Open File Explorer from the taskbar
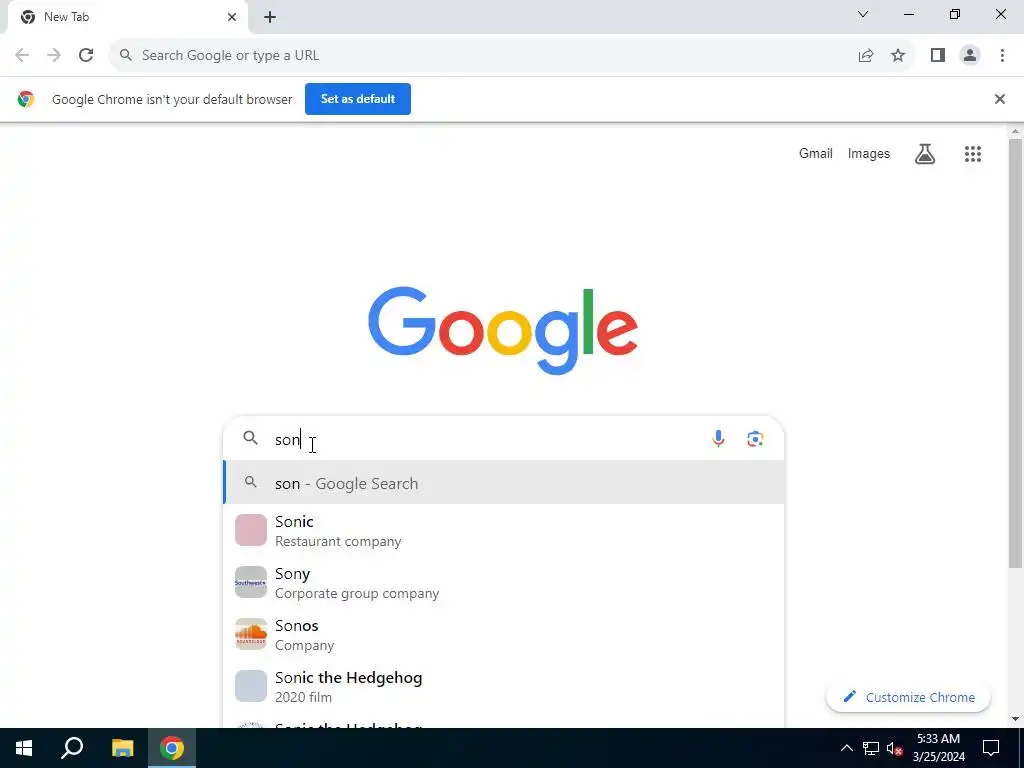 tap(122, 748)
